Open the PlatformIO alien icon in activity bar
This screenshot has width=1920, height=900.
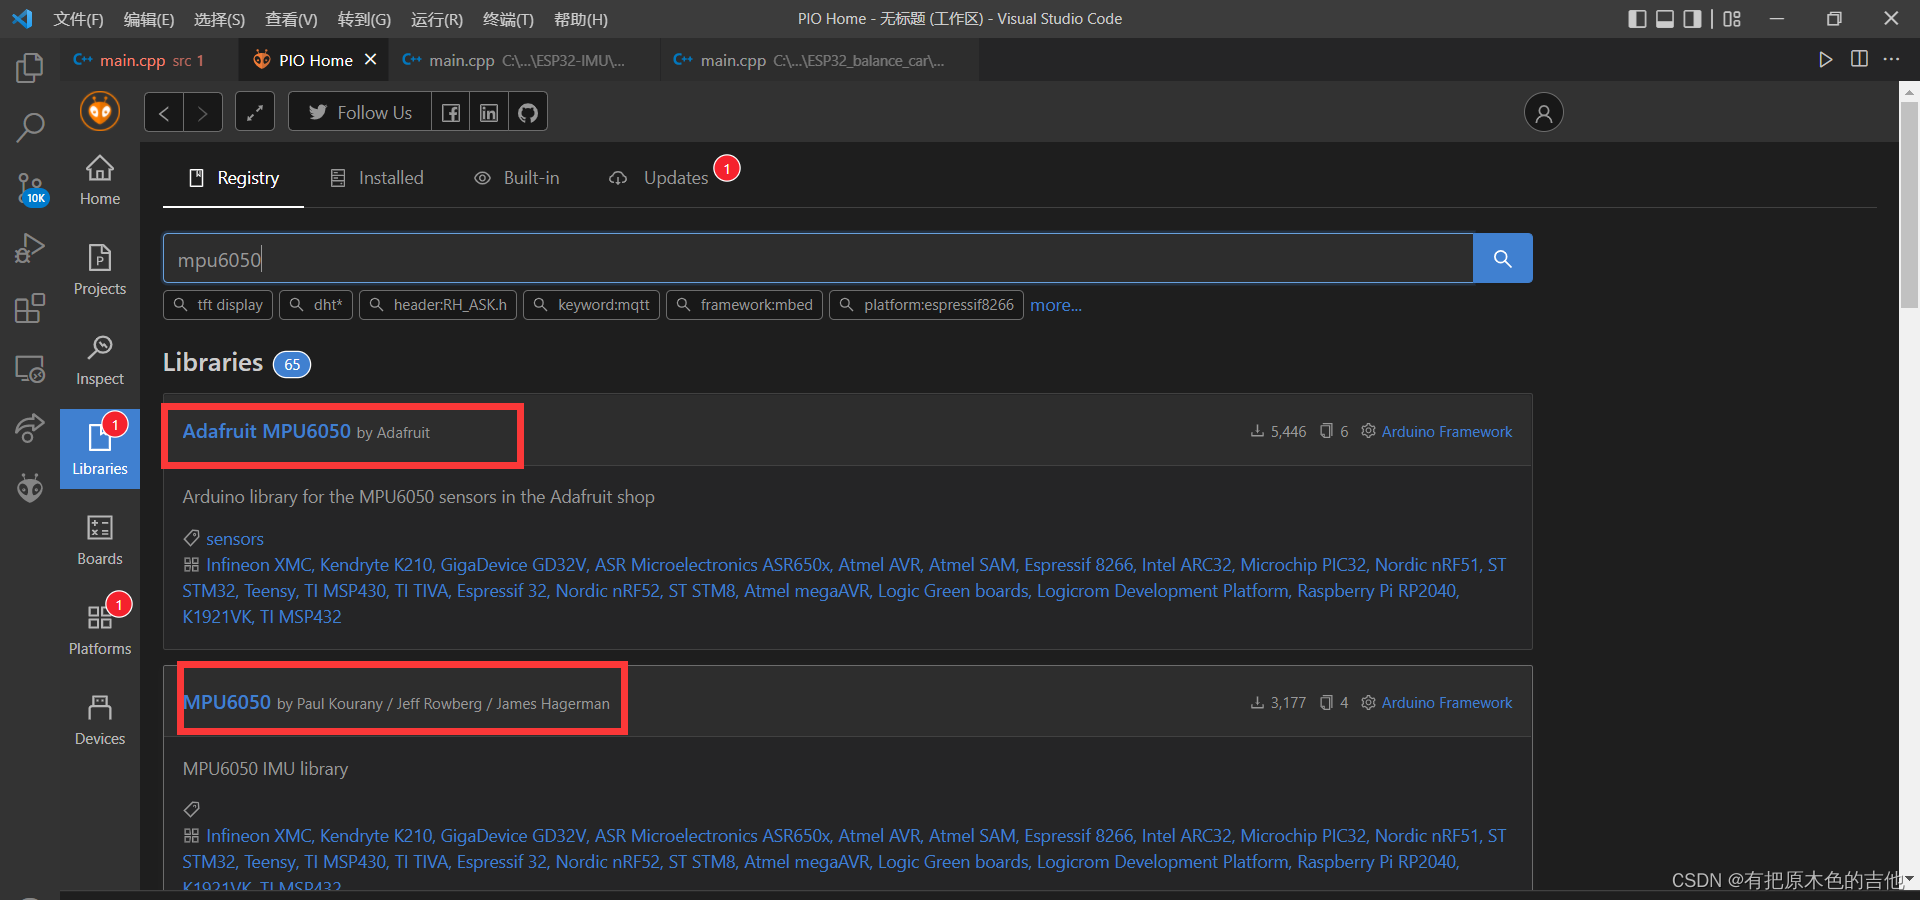30,487
